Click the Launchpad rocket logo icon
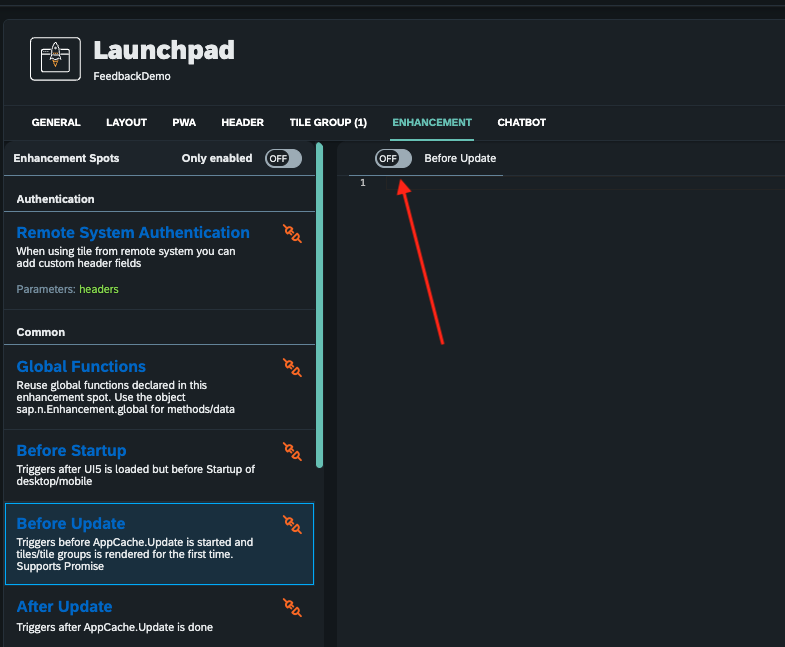The image size is (785, 647). 55,59
